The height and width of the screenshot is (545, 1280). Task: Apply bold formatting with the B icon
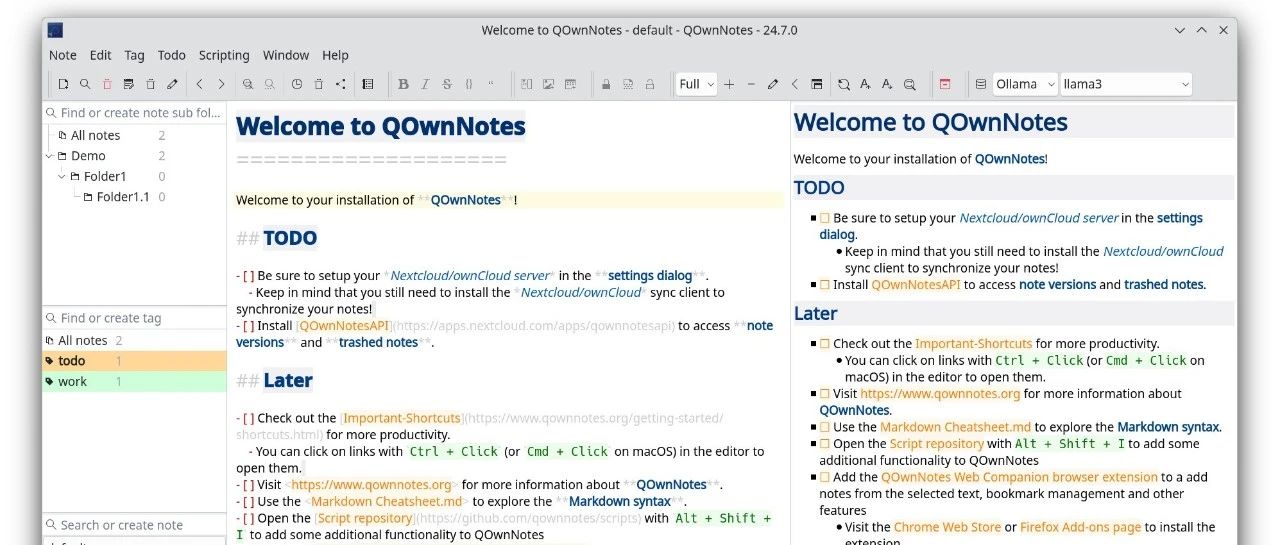coord(403,84)
